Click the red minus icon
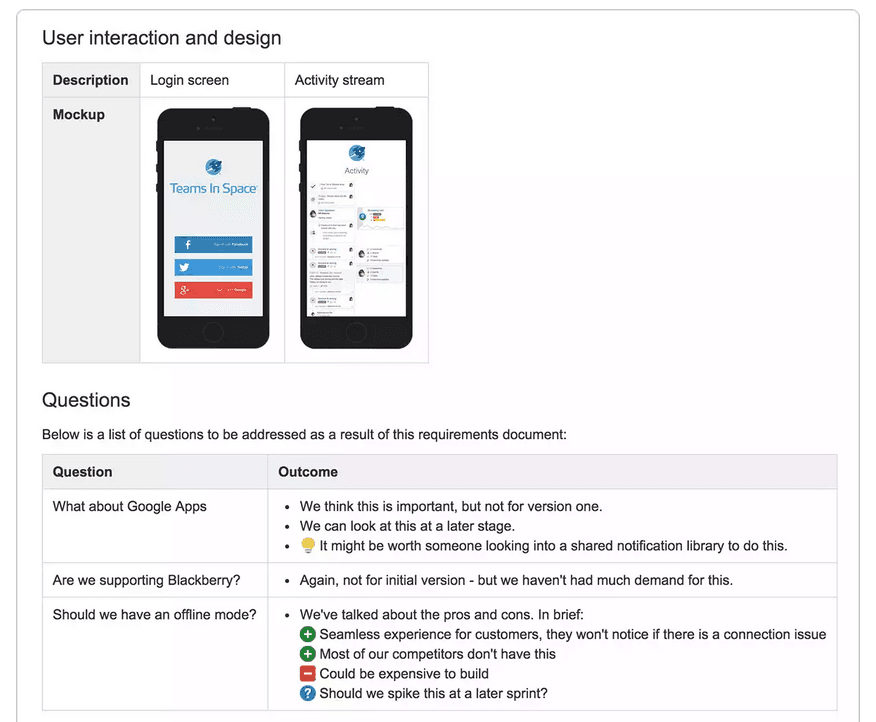 308,674
